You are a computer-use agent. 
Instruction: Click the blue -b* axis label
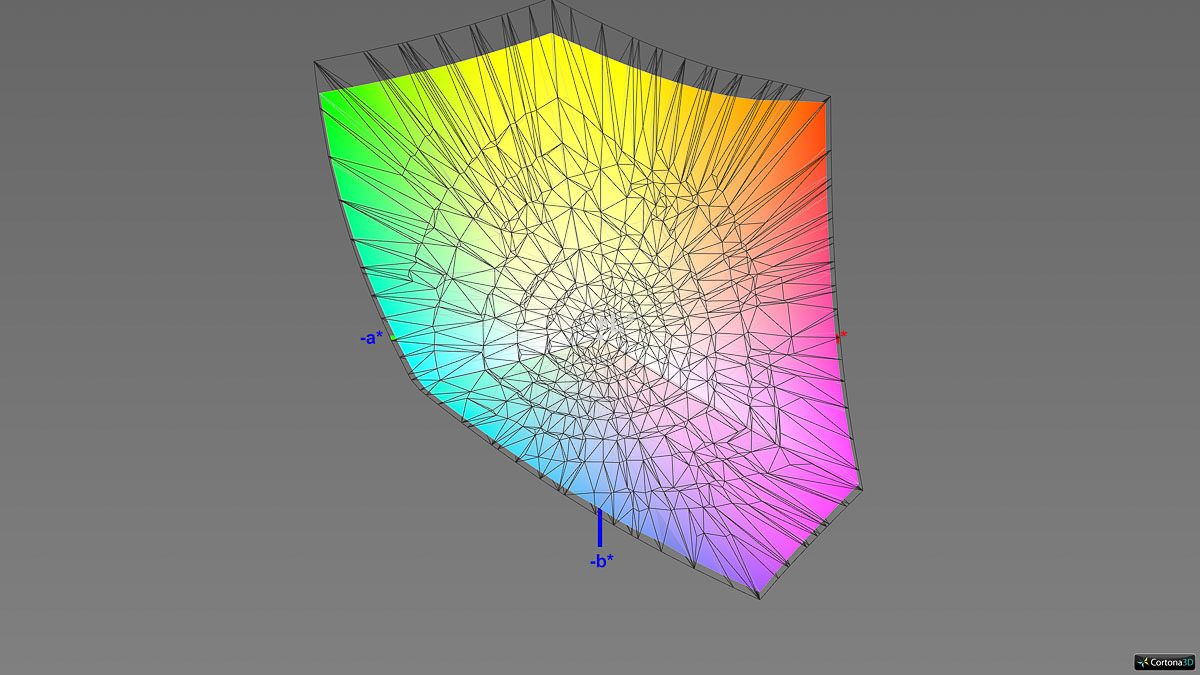point(601,562)
